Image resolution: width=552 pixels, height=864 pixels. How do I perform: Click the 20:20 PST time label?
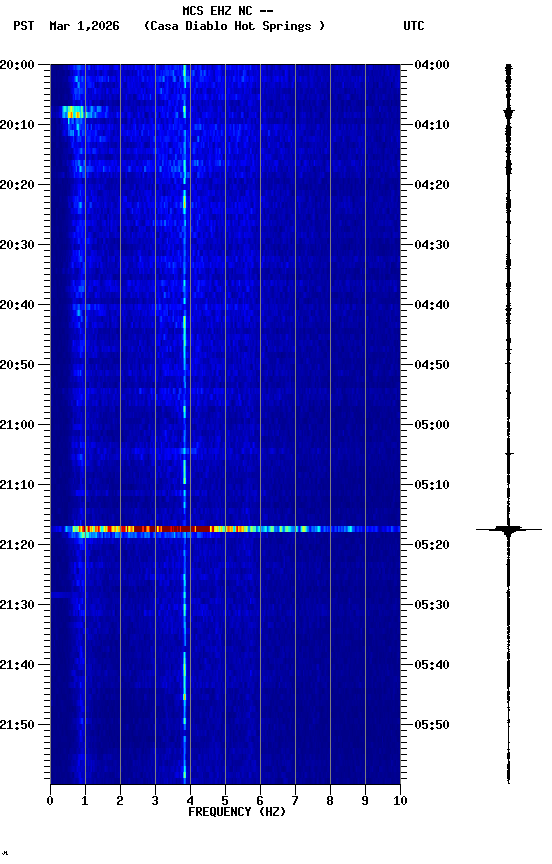point(17,185)
